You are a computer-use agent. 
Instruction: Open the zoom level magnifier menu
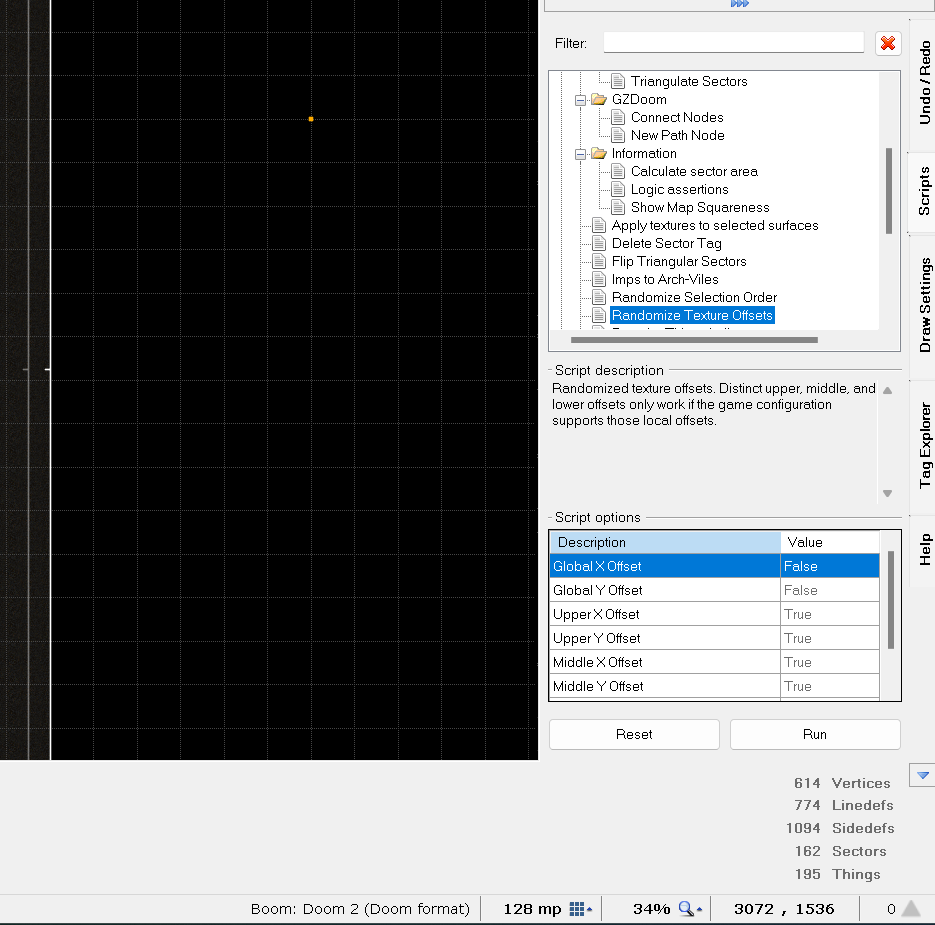tap(691, 909)
